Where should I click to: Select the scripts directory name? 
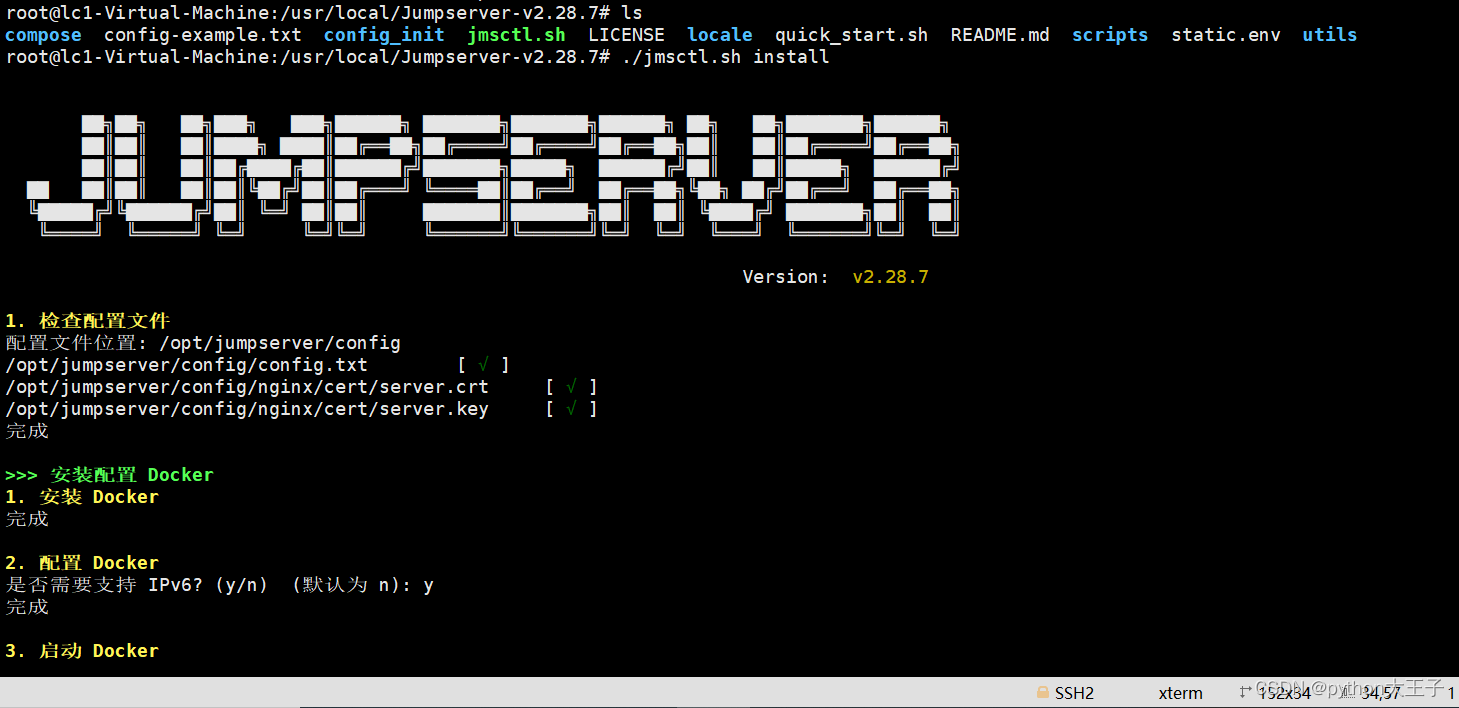coord(1110,34)
